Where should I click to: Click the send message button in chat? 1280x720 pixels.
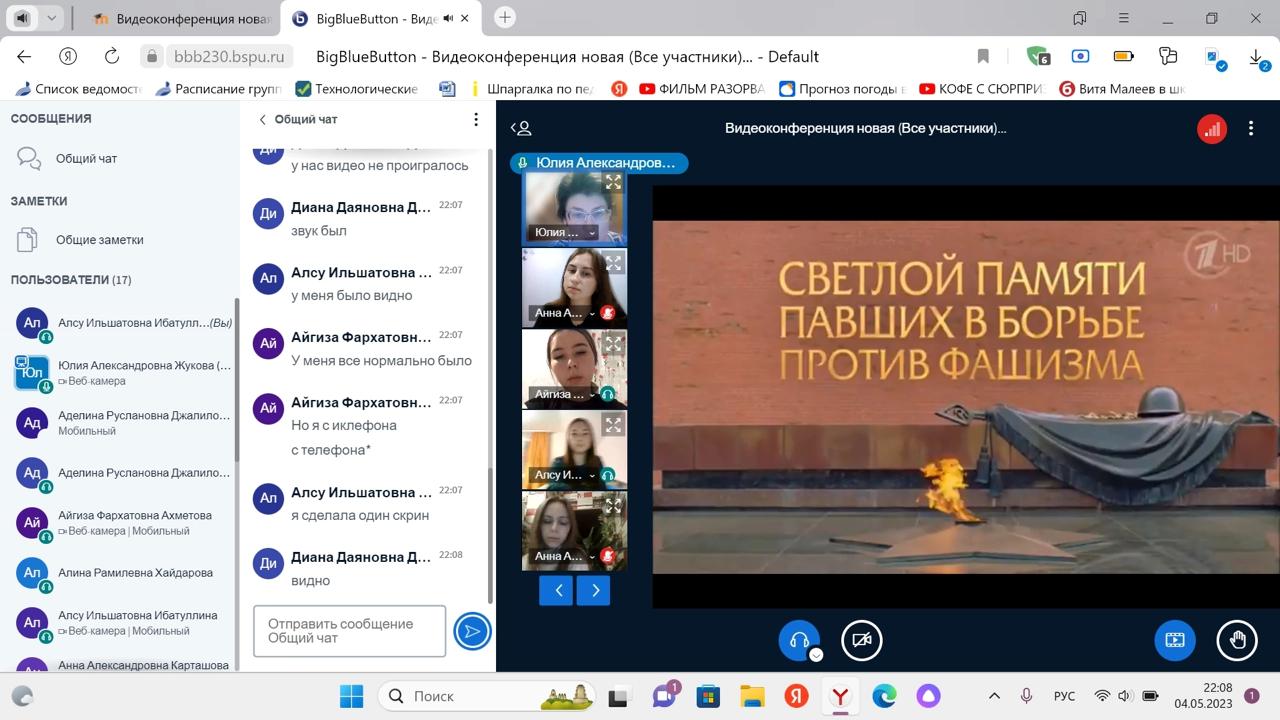[472, 631]
